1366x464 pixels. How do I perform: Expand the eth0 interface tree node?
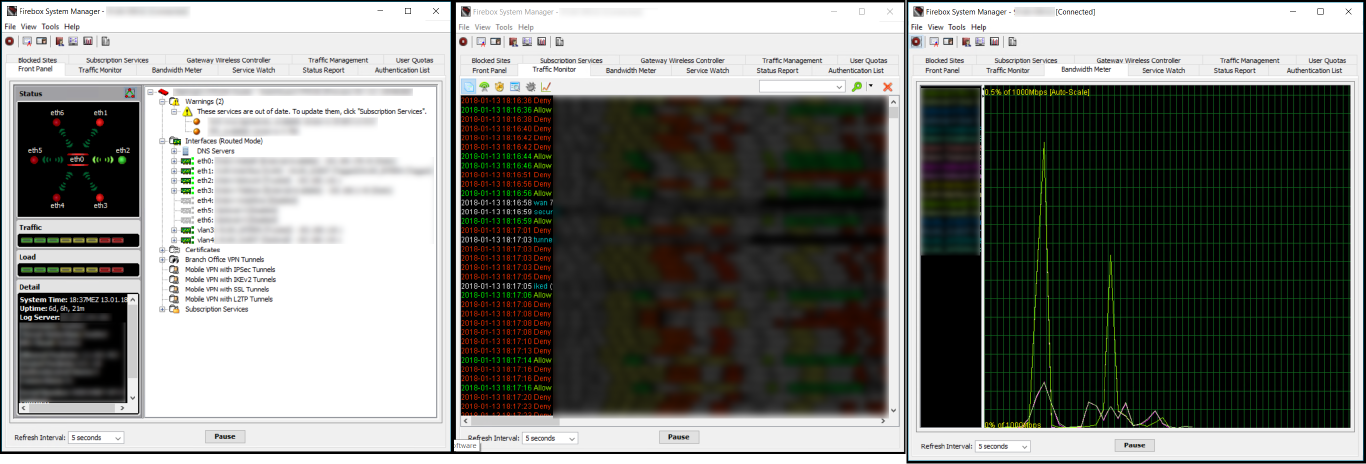(174, 161)
